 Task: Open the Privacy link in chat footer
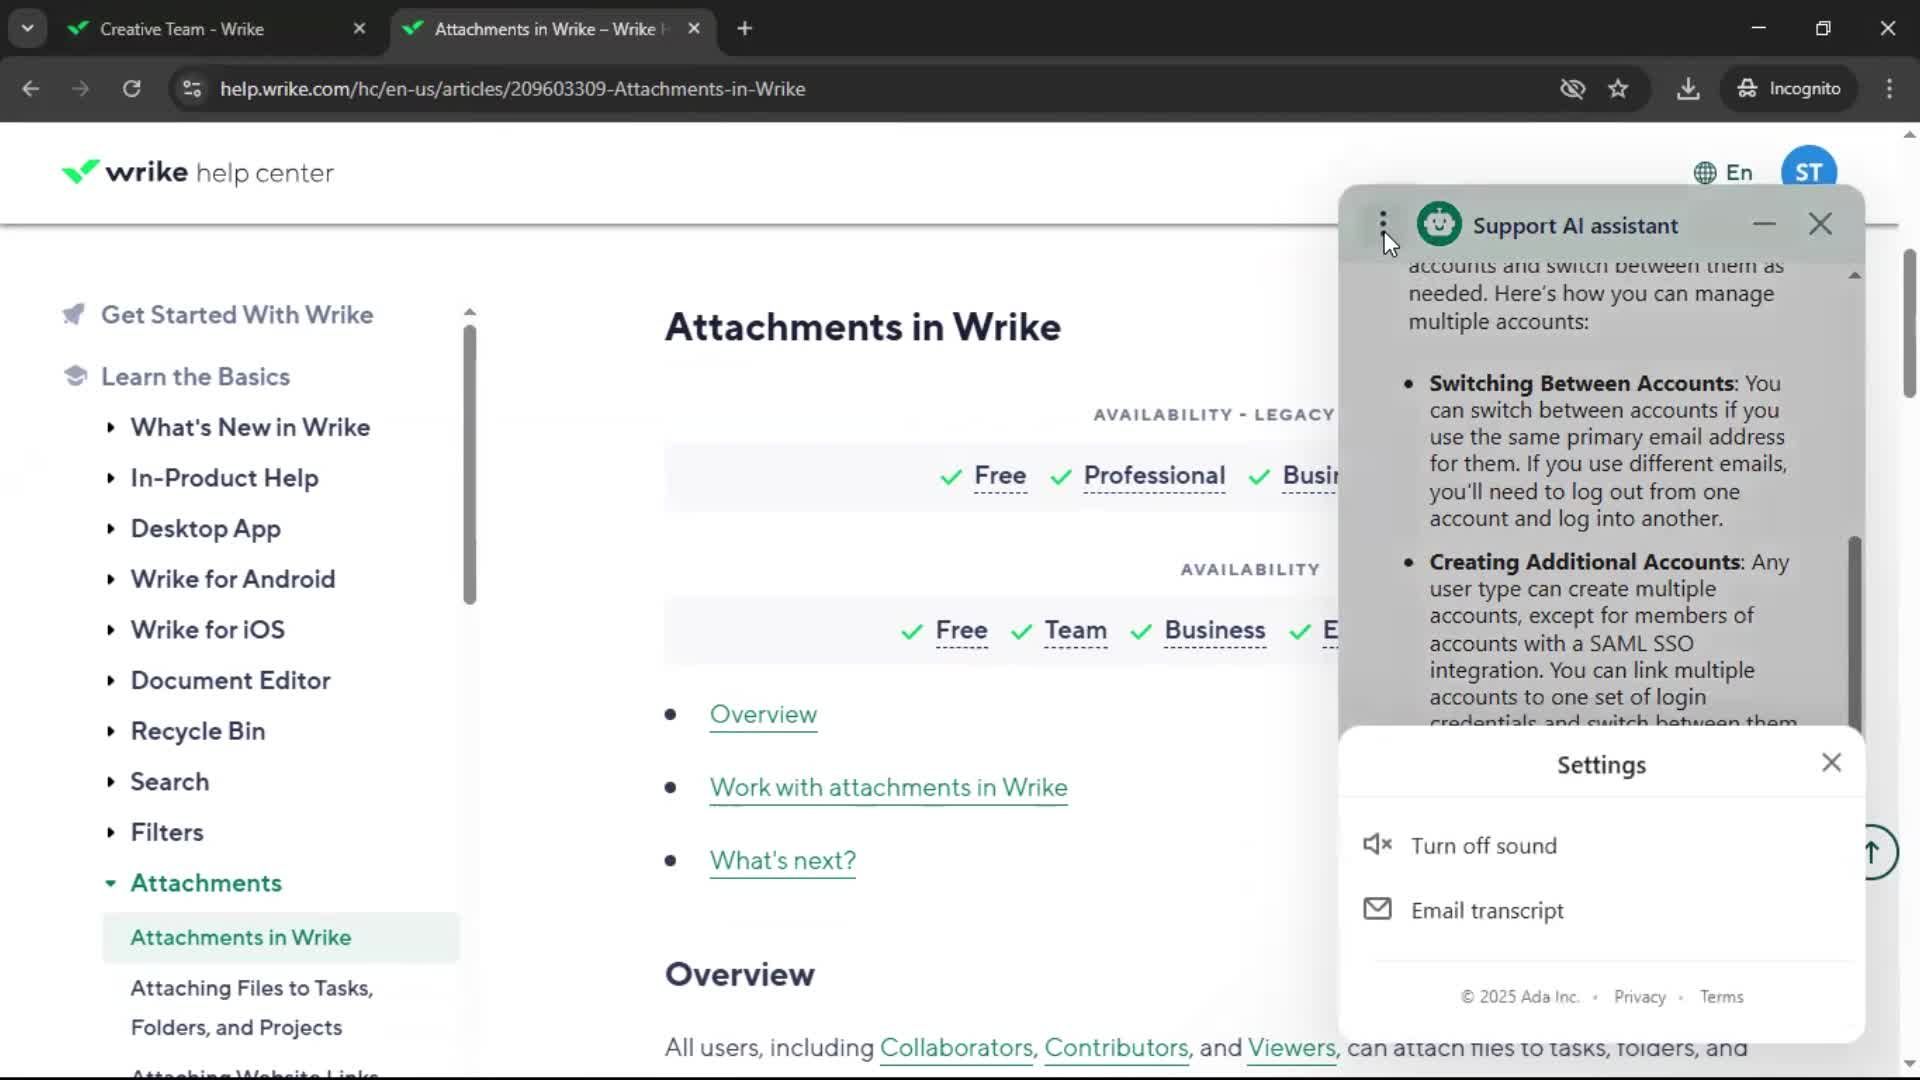pos(1640,997)
